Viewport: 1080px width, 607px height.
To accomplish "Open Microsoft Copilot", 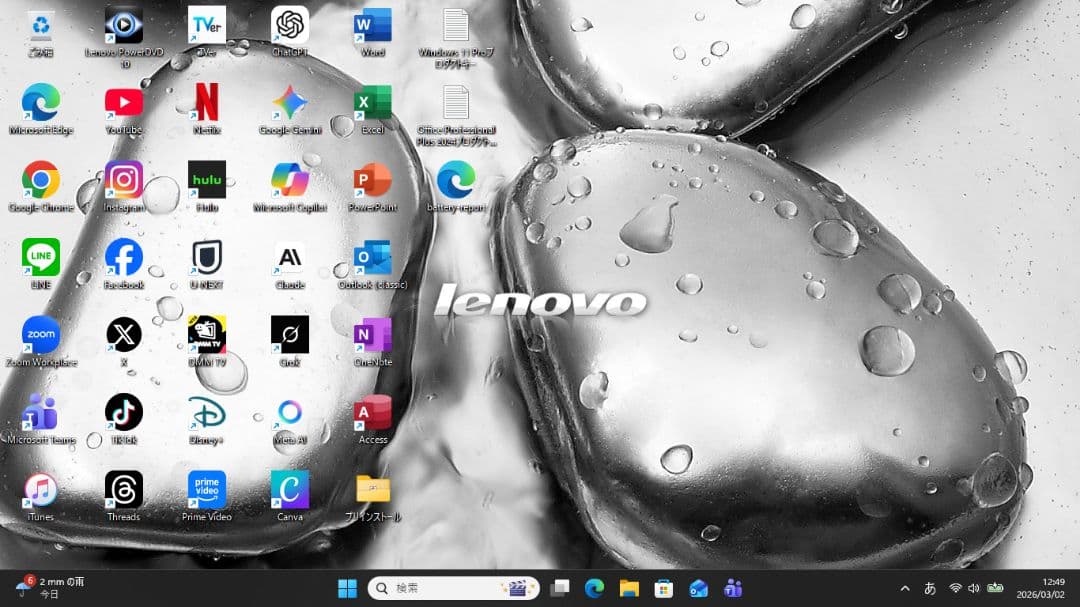I will [x=289, y=178].
